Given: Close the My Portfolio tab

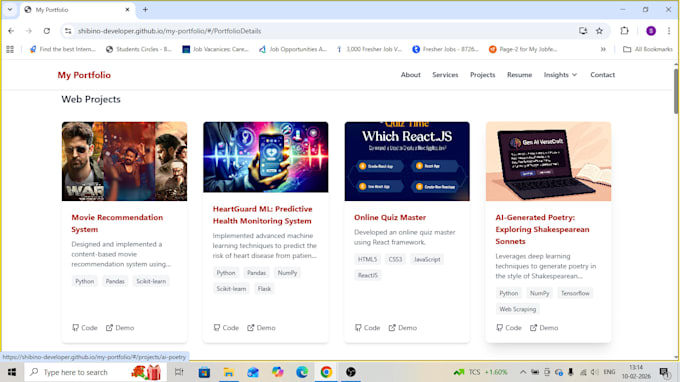Looking at the screenshot, I should (x=127, y=10).
